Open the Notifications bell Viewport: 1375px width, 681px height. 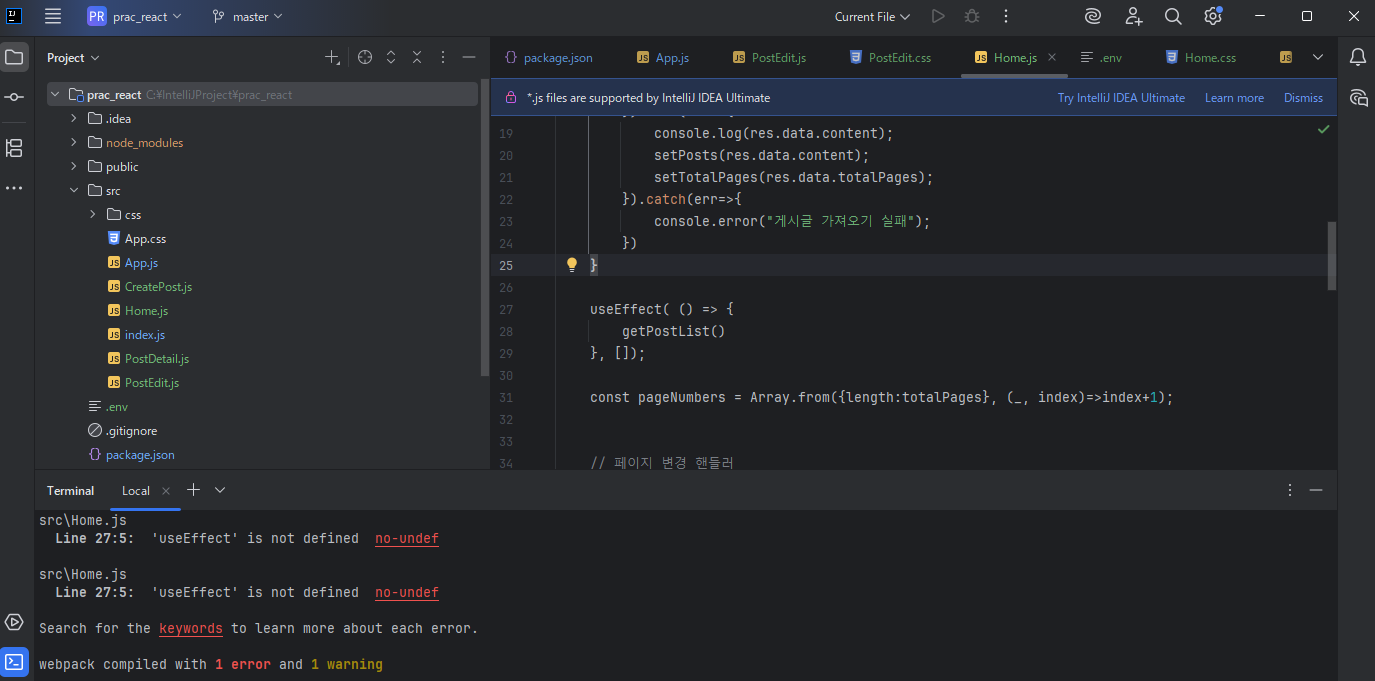coord(1358,57)
